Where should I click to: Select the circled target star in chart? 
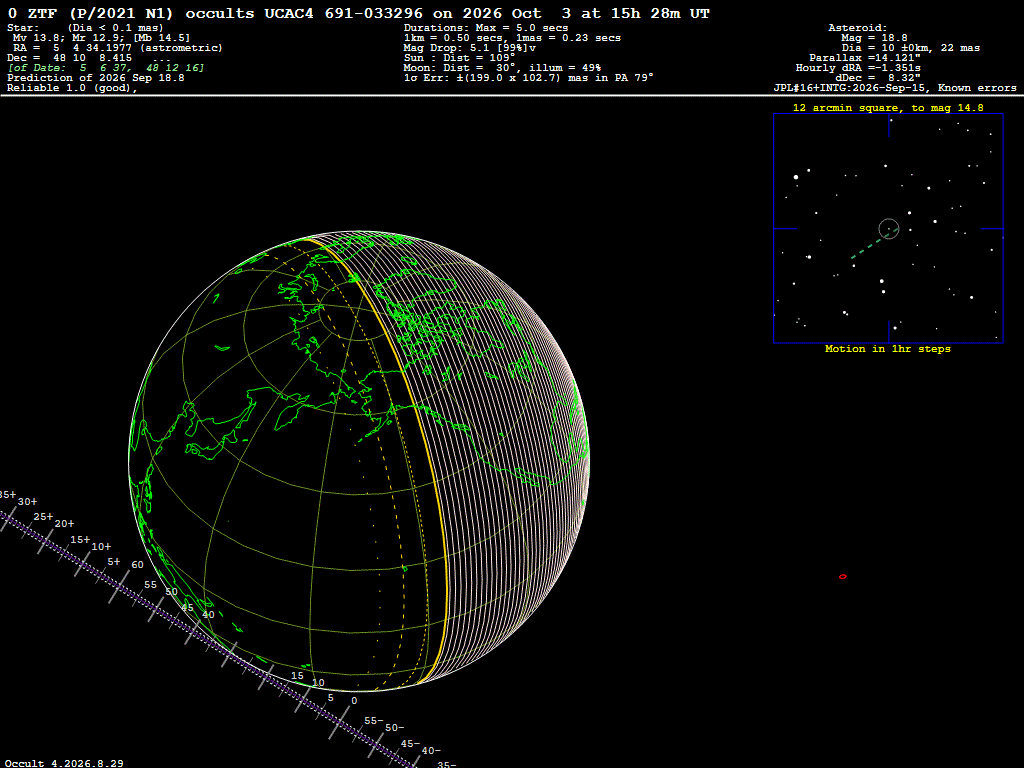click(889, 229)
